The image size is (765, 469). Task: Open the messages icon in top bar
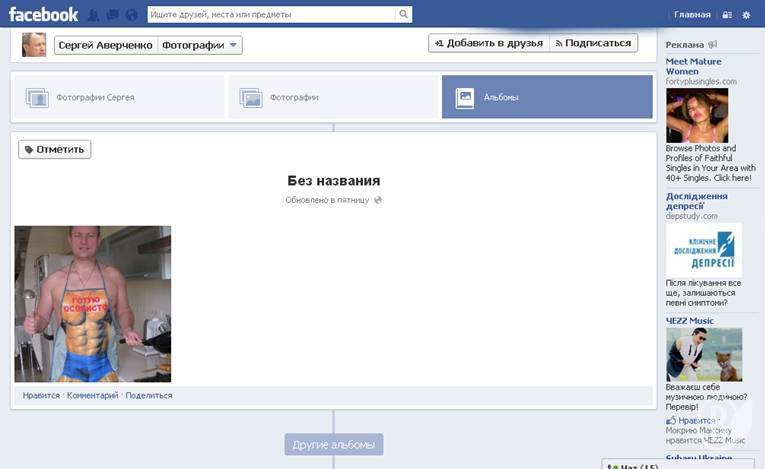112,15
